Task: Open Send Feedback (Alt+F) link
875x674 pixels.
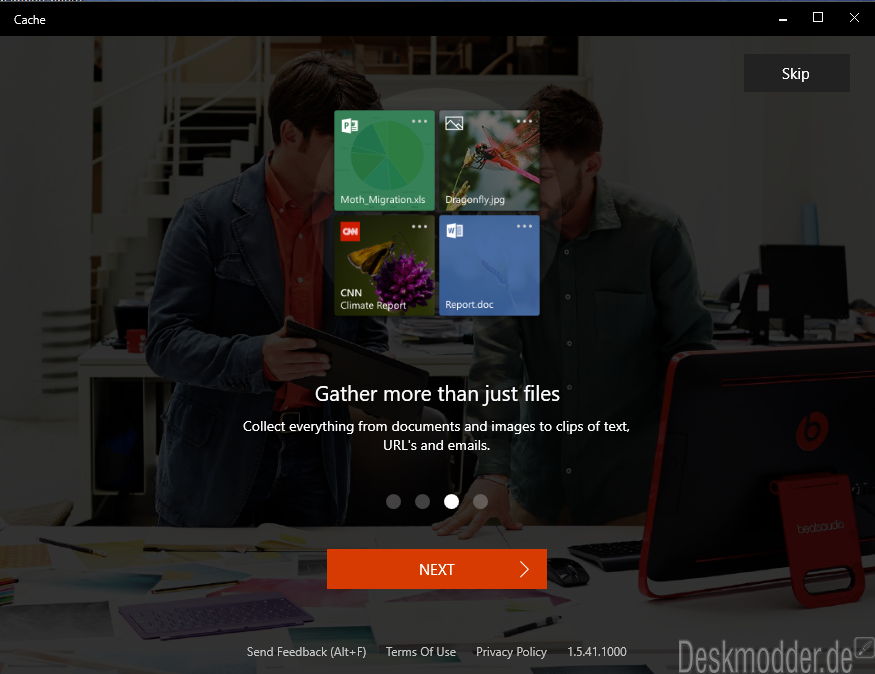Action: click(307, 652)
